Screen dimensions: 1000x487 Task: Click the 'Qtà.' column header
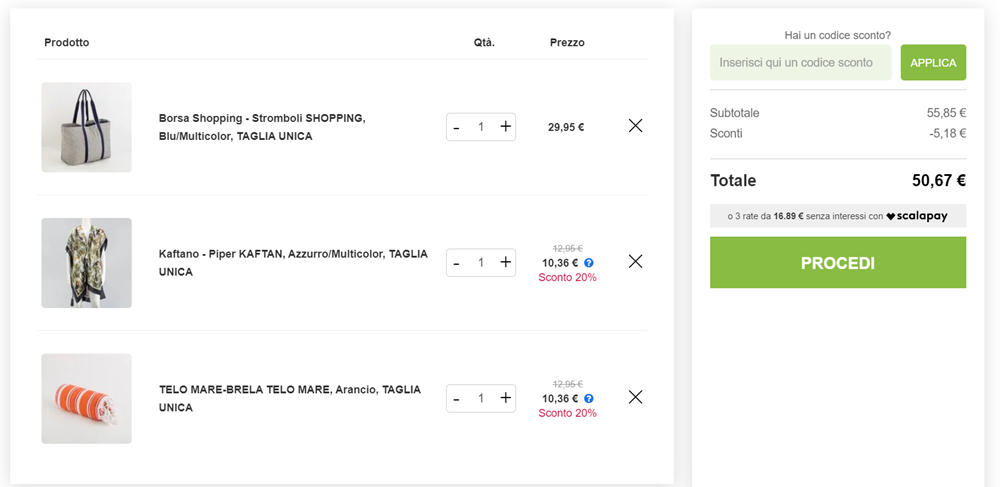[484, 43]
